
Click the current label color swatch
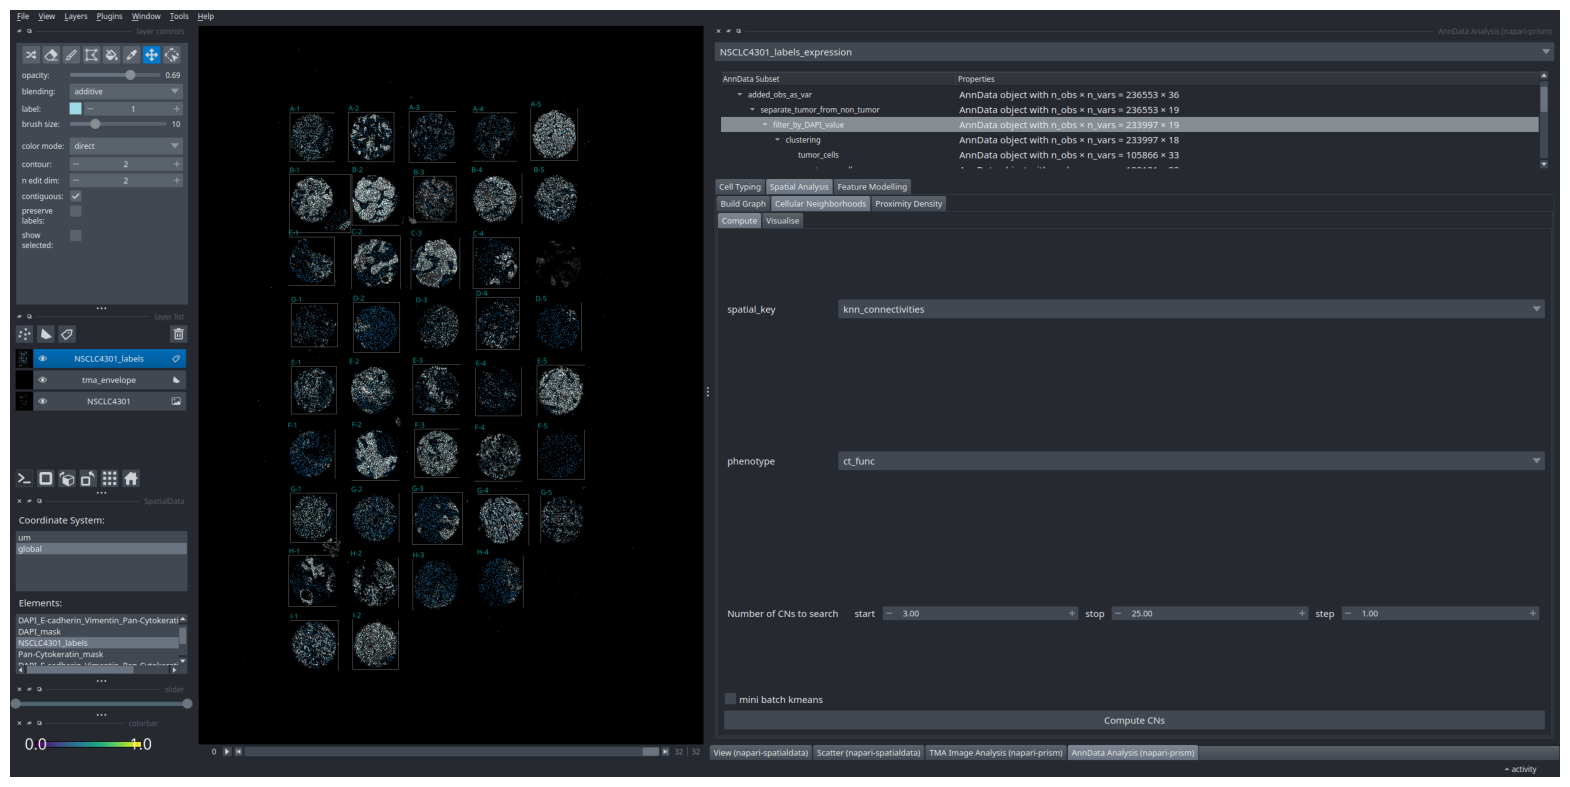75,108
